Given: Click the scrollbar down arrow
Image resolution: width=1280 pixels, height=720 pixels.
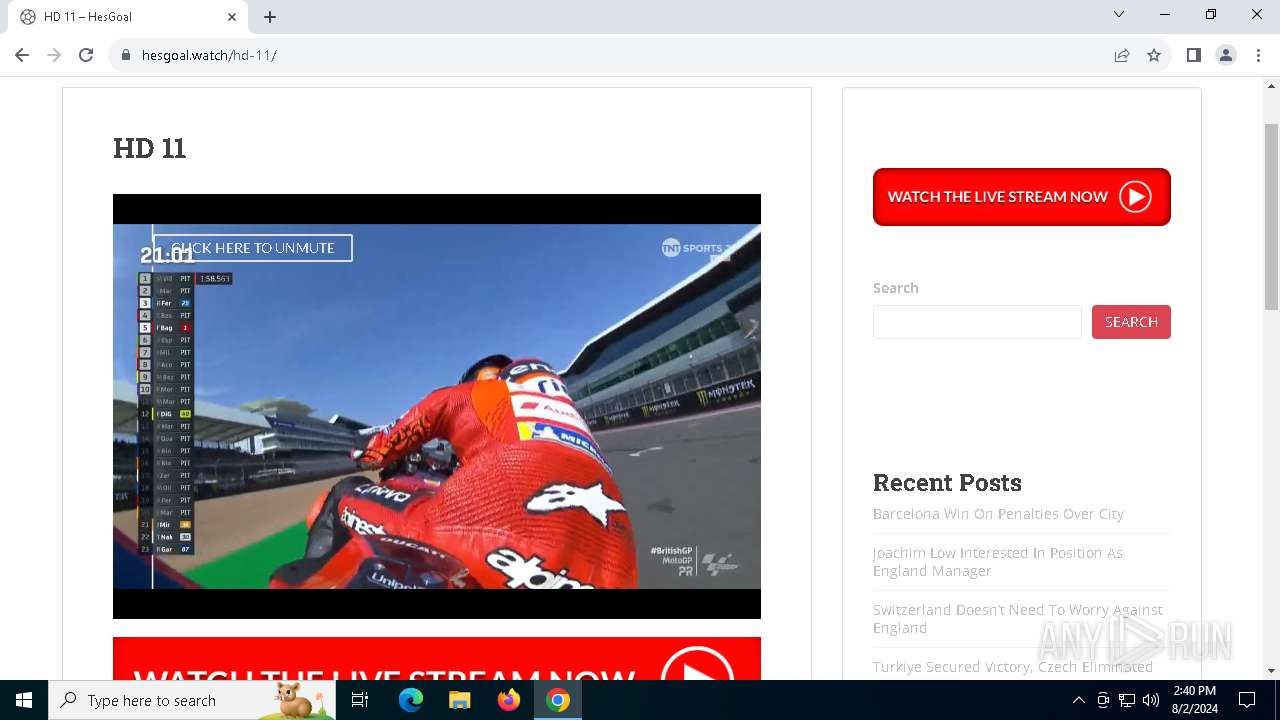Looking at the screenshot, I should (1271, 671).
